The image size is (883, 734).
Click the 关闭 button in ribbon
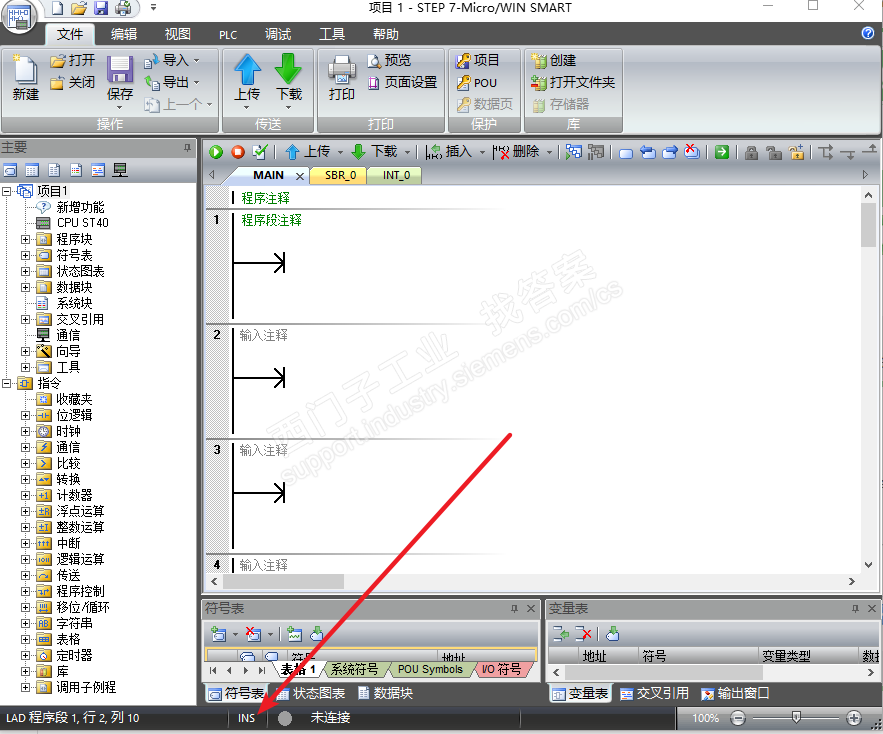point(73,82)
